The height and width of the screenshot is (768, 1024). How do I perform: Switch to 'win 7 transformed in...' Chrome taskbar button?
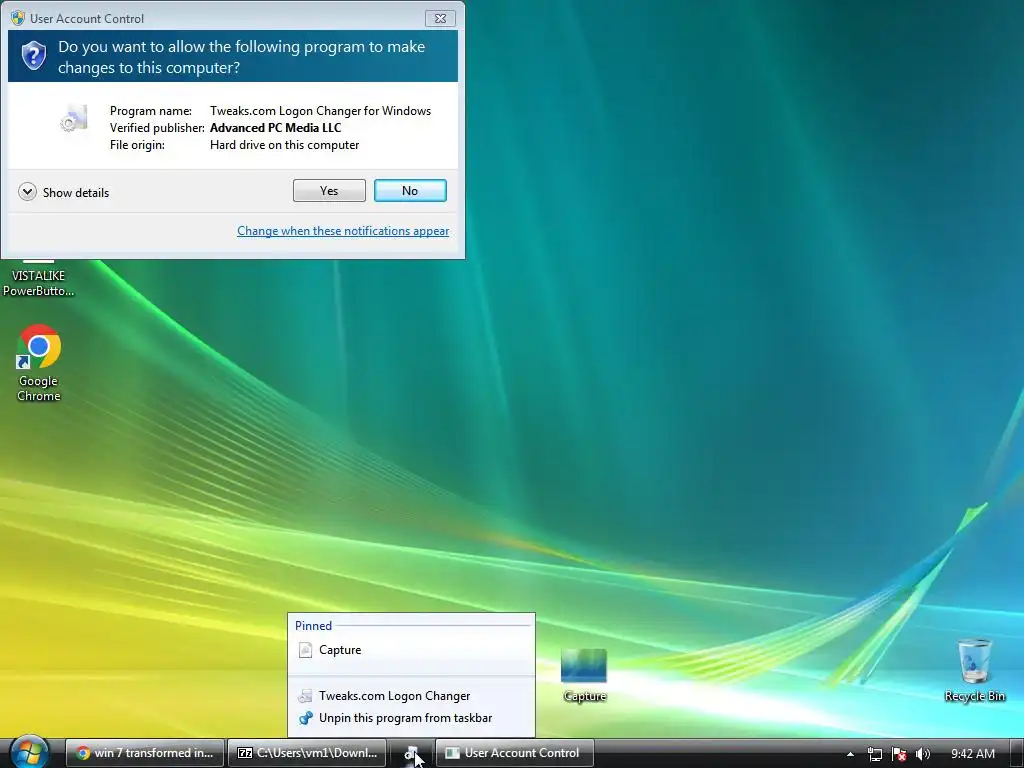click(145, 753)
